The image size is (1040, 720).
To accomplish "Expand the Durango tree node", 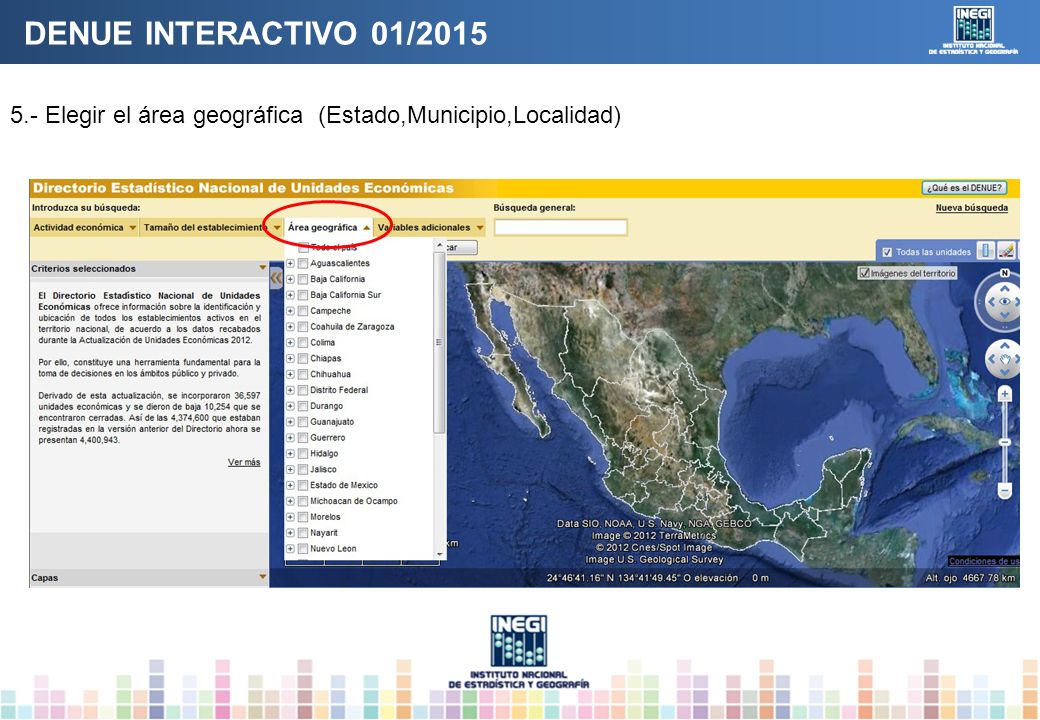I will [x=290, y=406].
